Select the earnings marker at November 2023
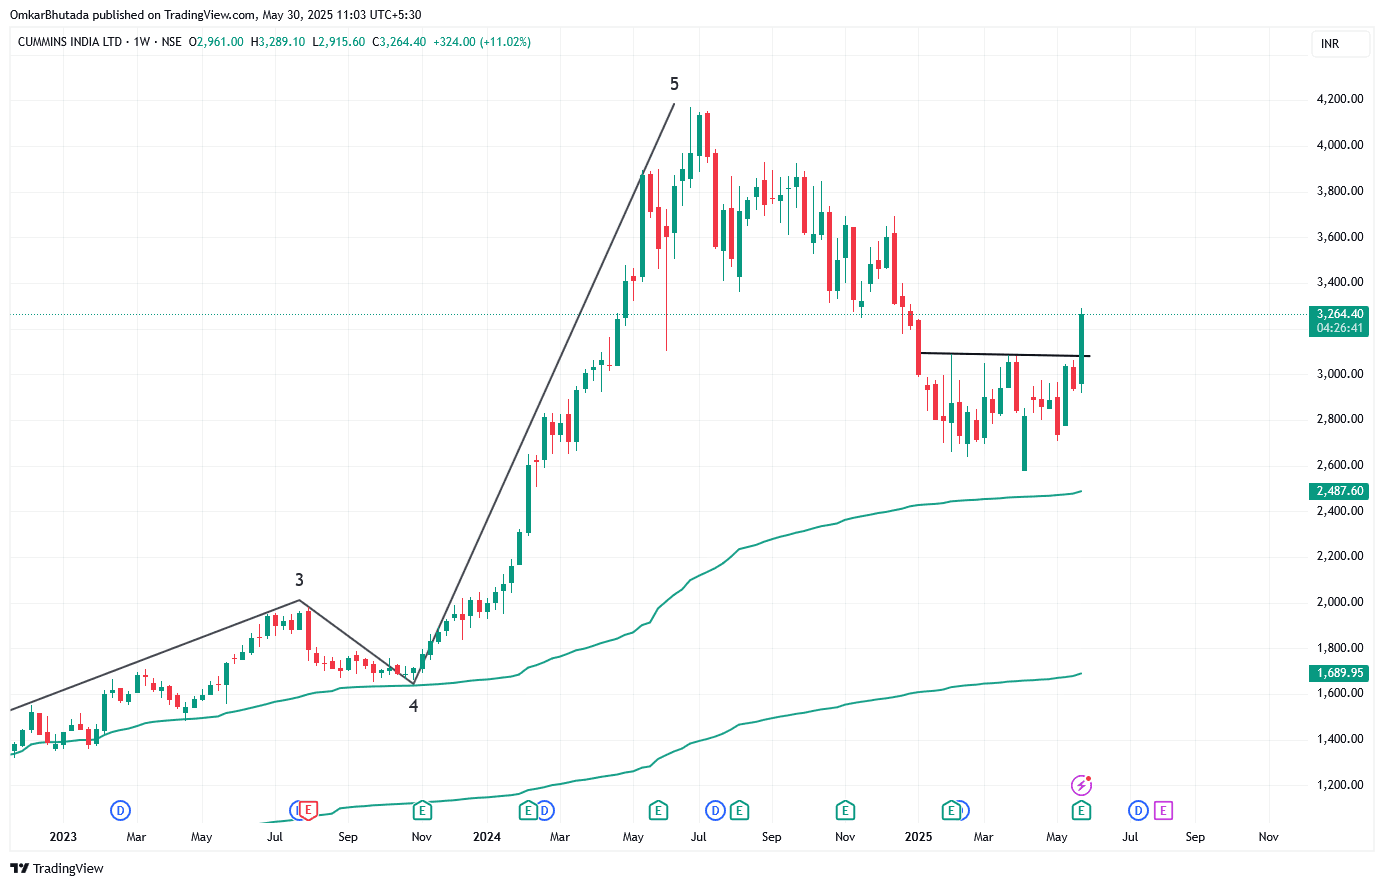 point(422,810)
